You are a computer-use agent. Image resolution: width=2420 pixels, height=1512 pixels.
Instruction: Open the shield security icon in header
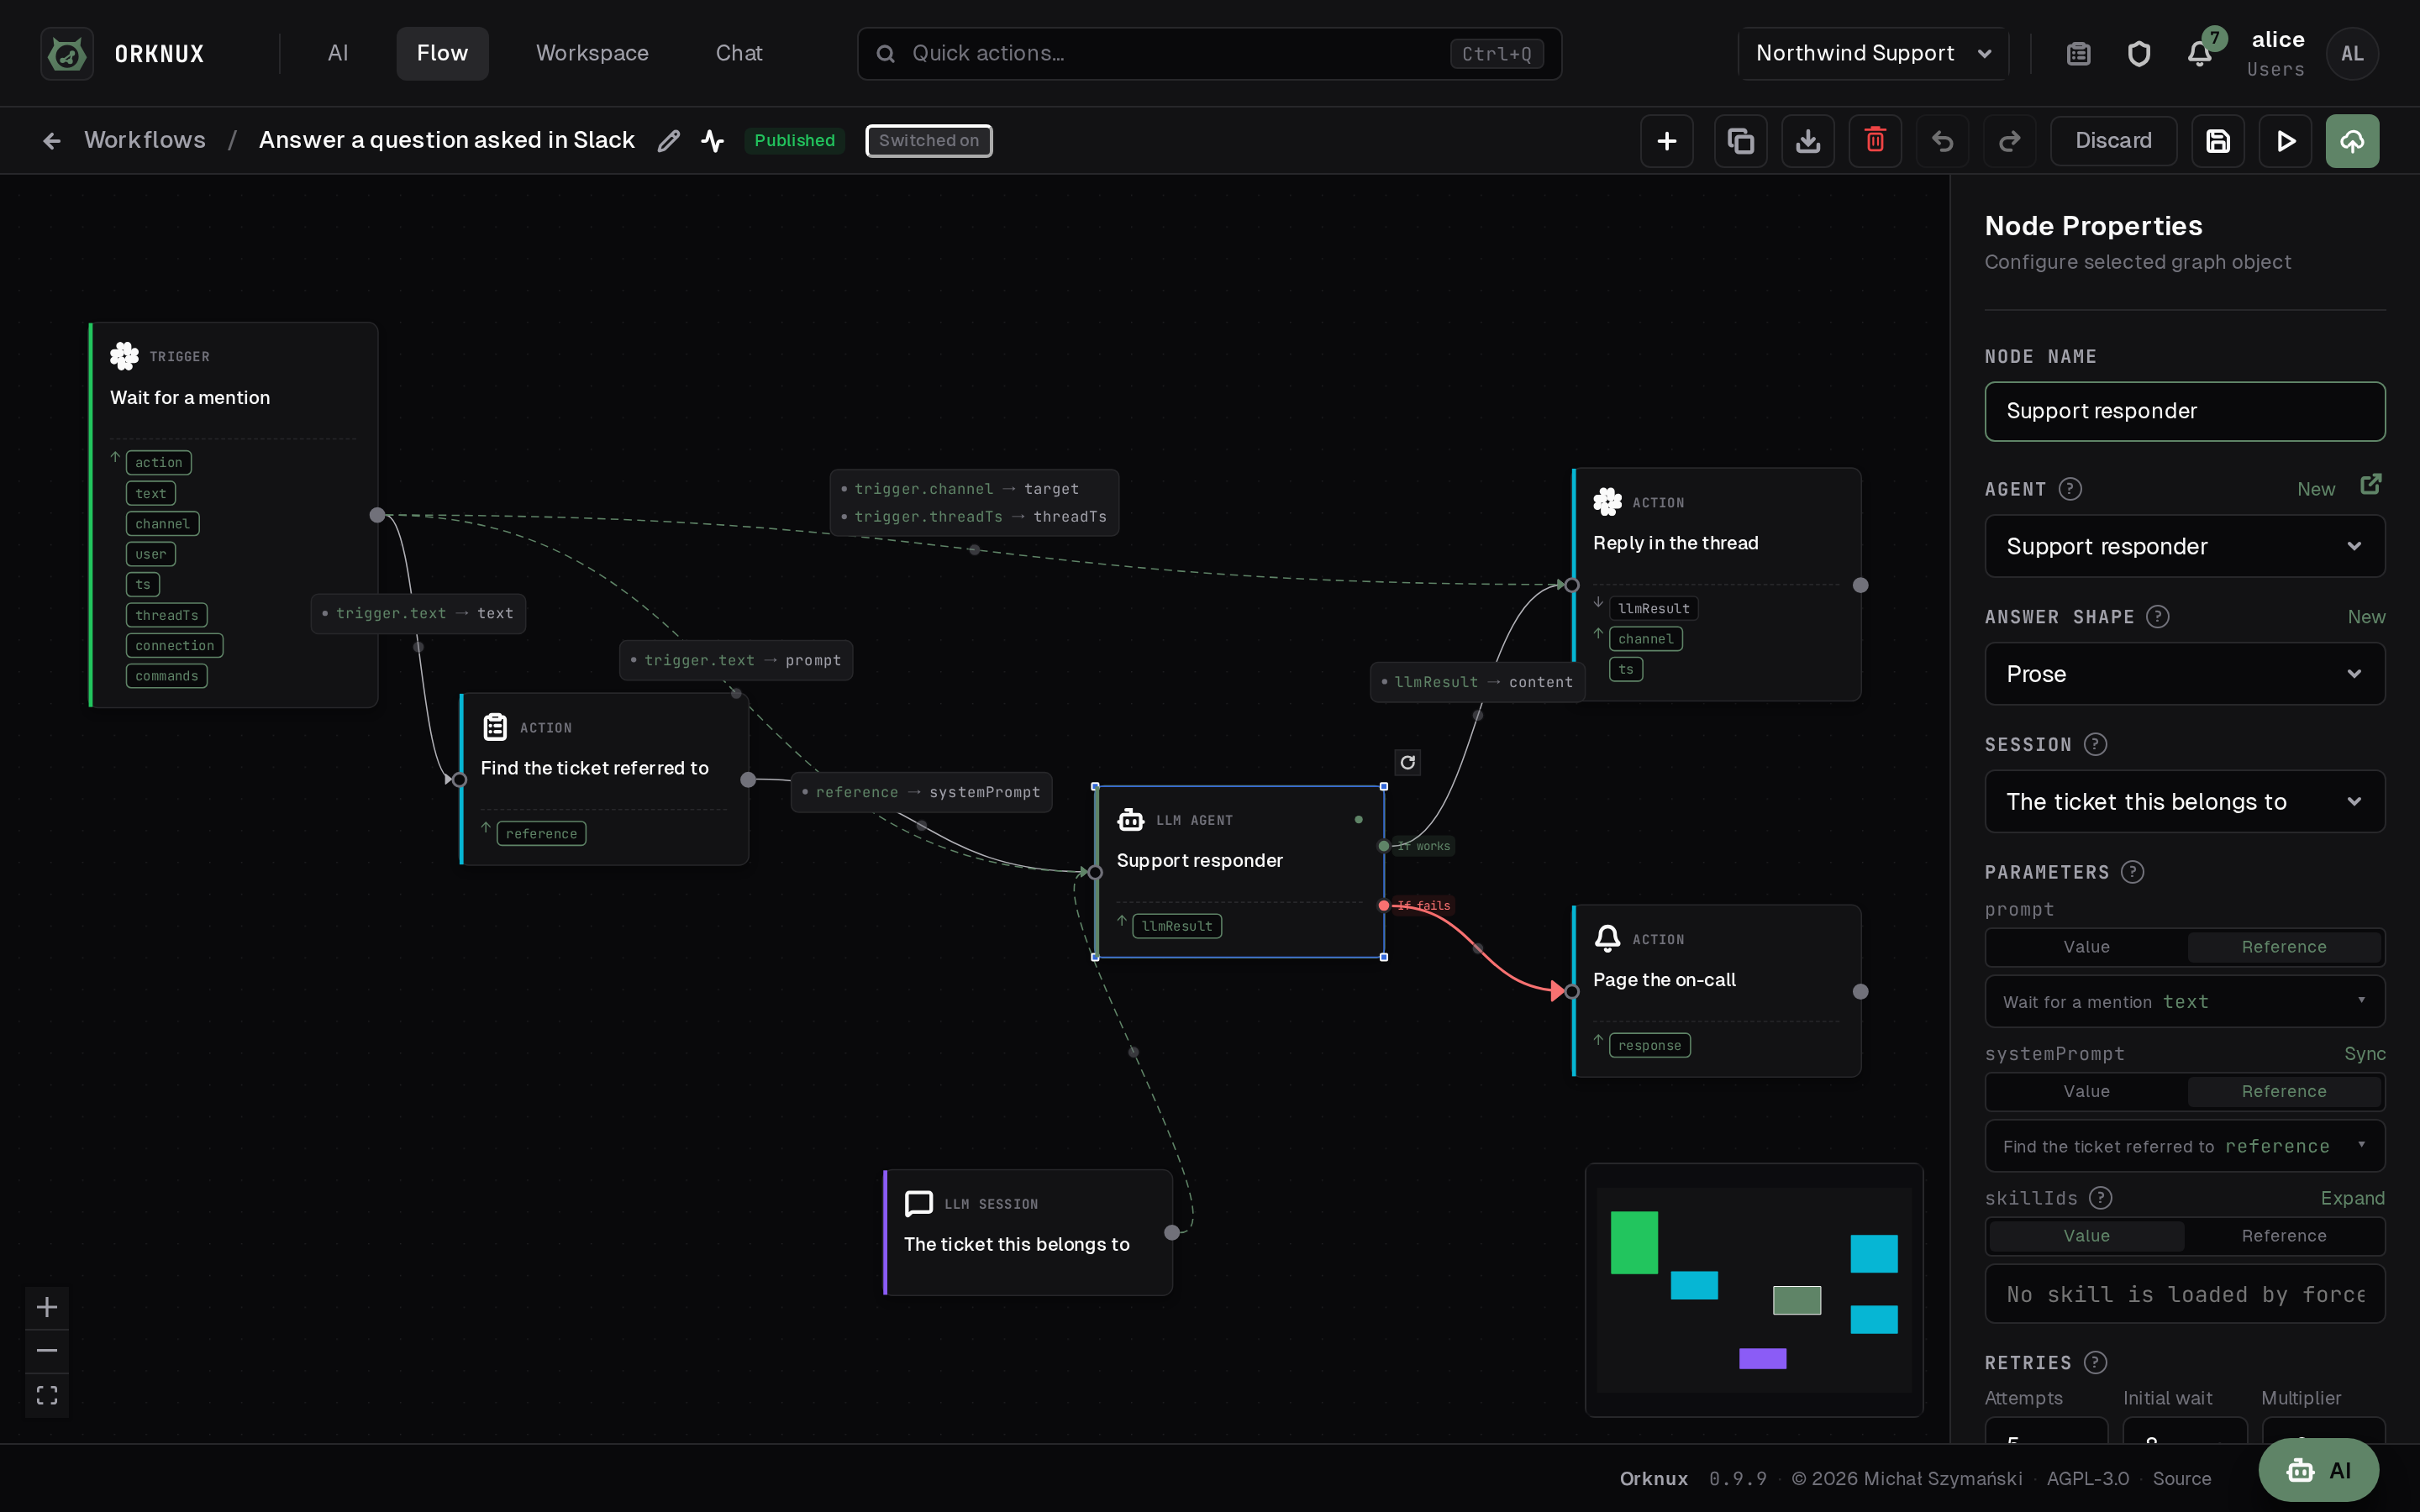coord(2138,54)
